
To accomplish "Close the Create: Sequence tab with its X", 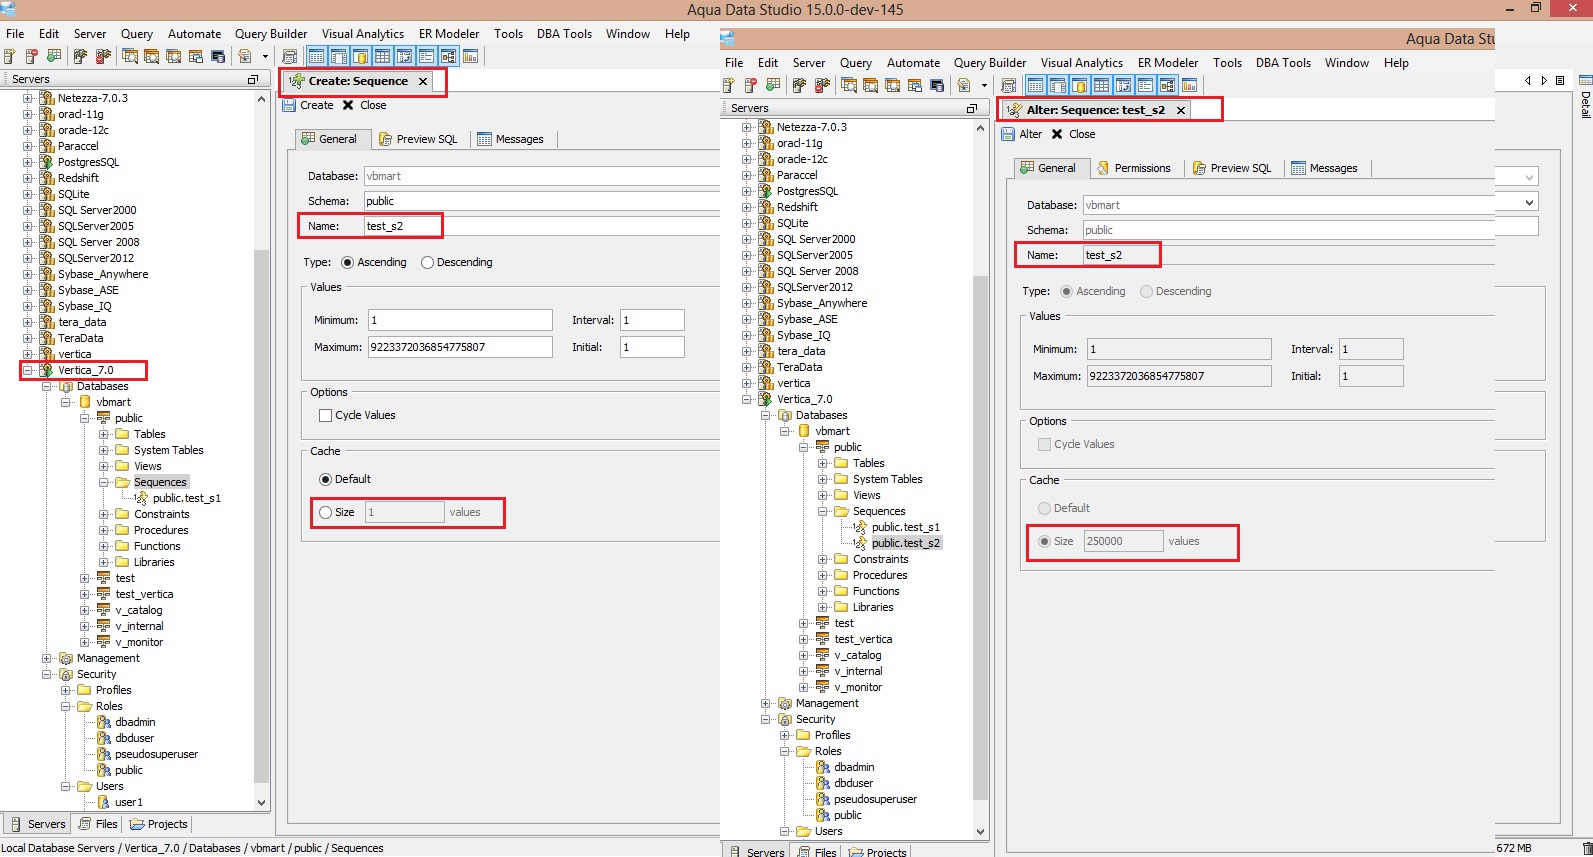I will coord(423,81).
